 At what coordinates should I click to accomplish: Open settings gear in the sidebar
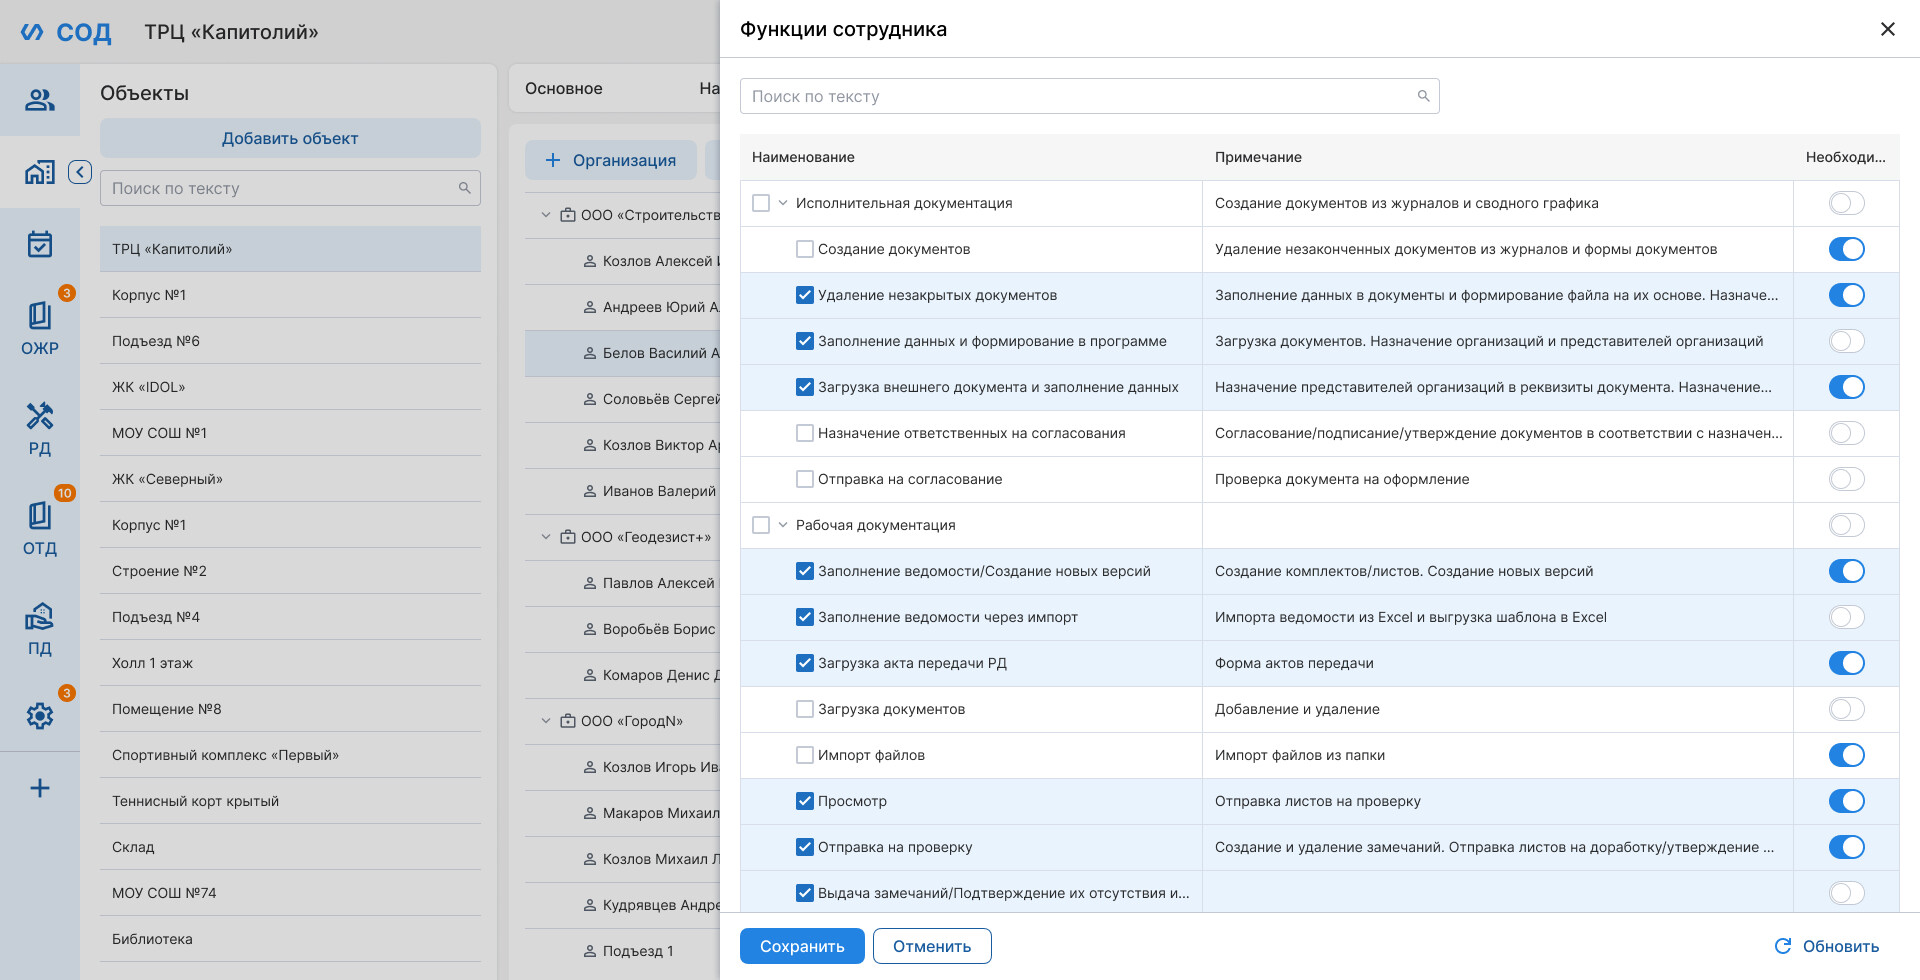tap(40, 716)
